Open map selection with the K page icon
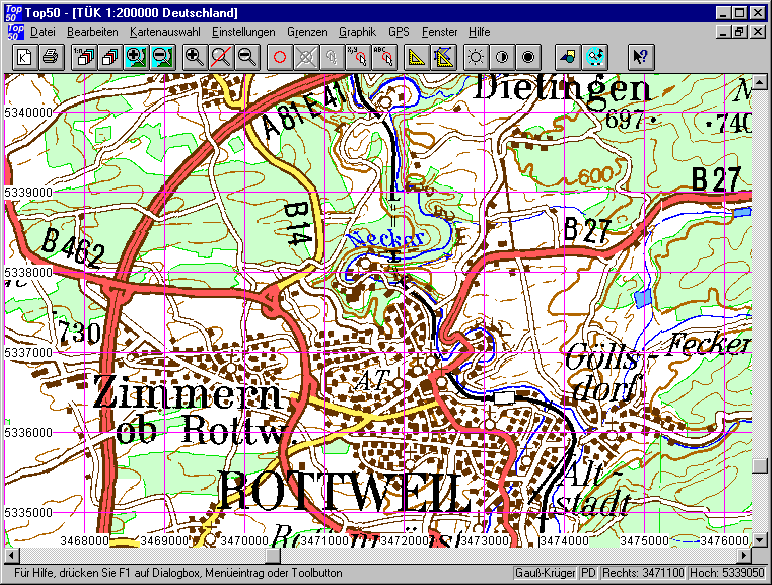Screen dimensions: 772x585 pos(24,57)
